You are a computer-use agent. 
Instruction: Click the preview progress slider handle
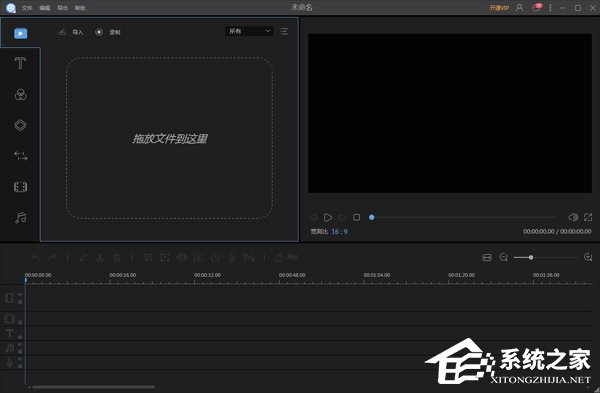click(372, 217)
